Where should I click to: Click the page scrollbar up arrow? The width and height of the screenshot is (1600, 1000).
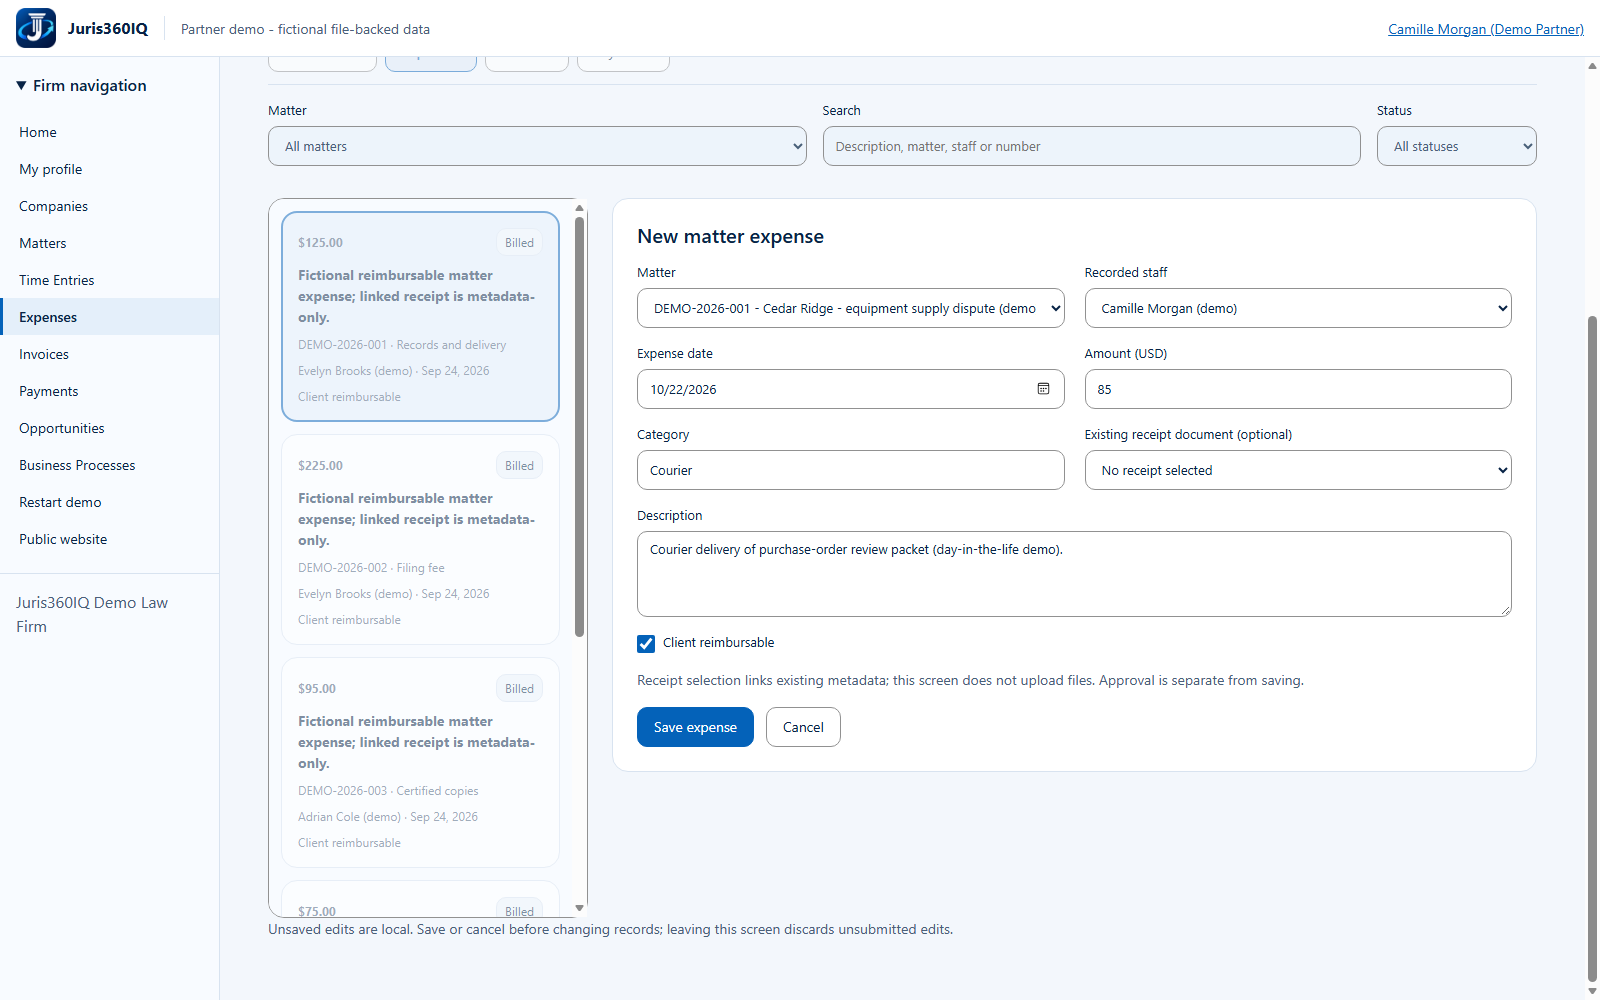(1592, 66)
